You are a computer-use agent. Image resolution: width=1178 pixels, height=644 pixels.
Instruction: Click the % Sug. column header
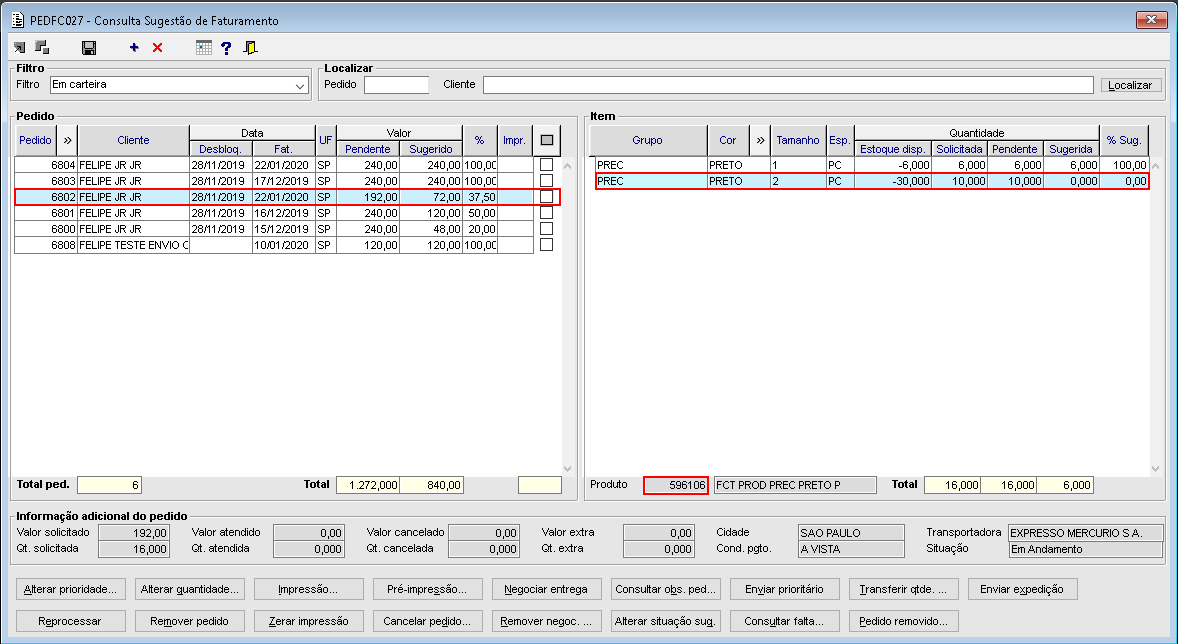(1124, 141)
